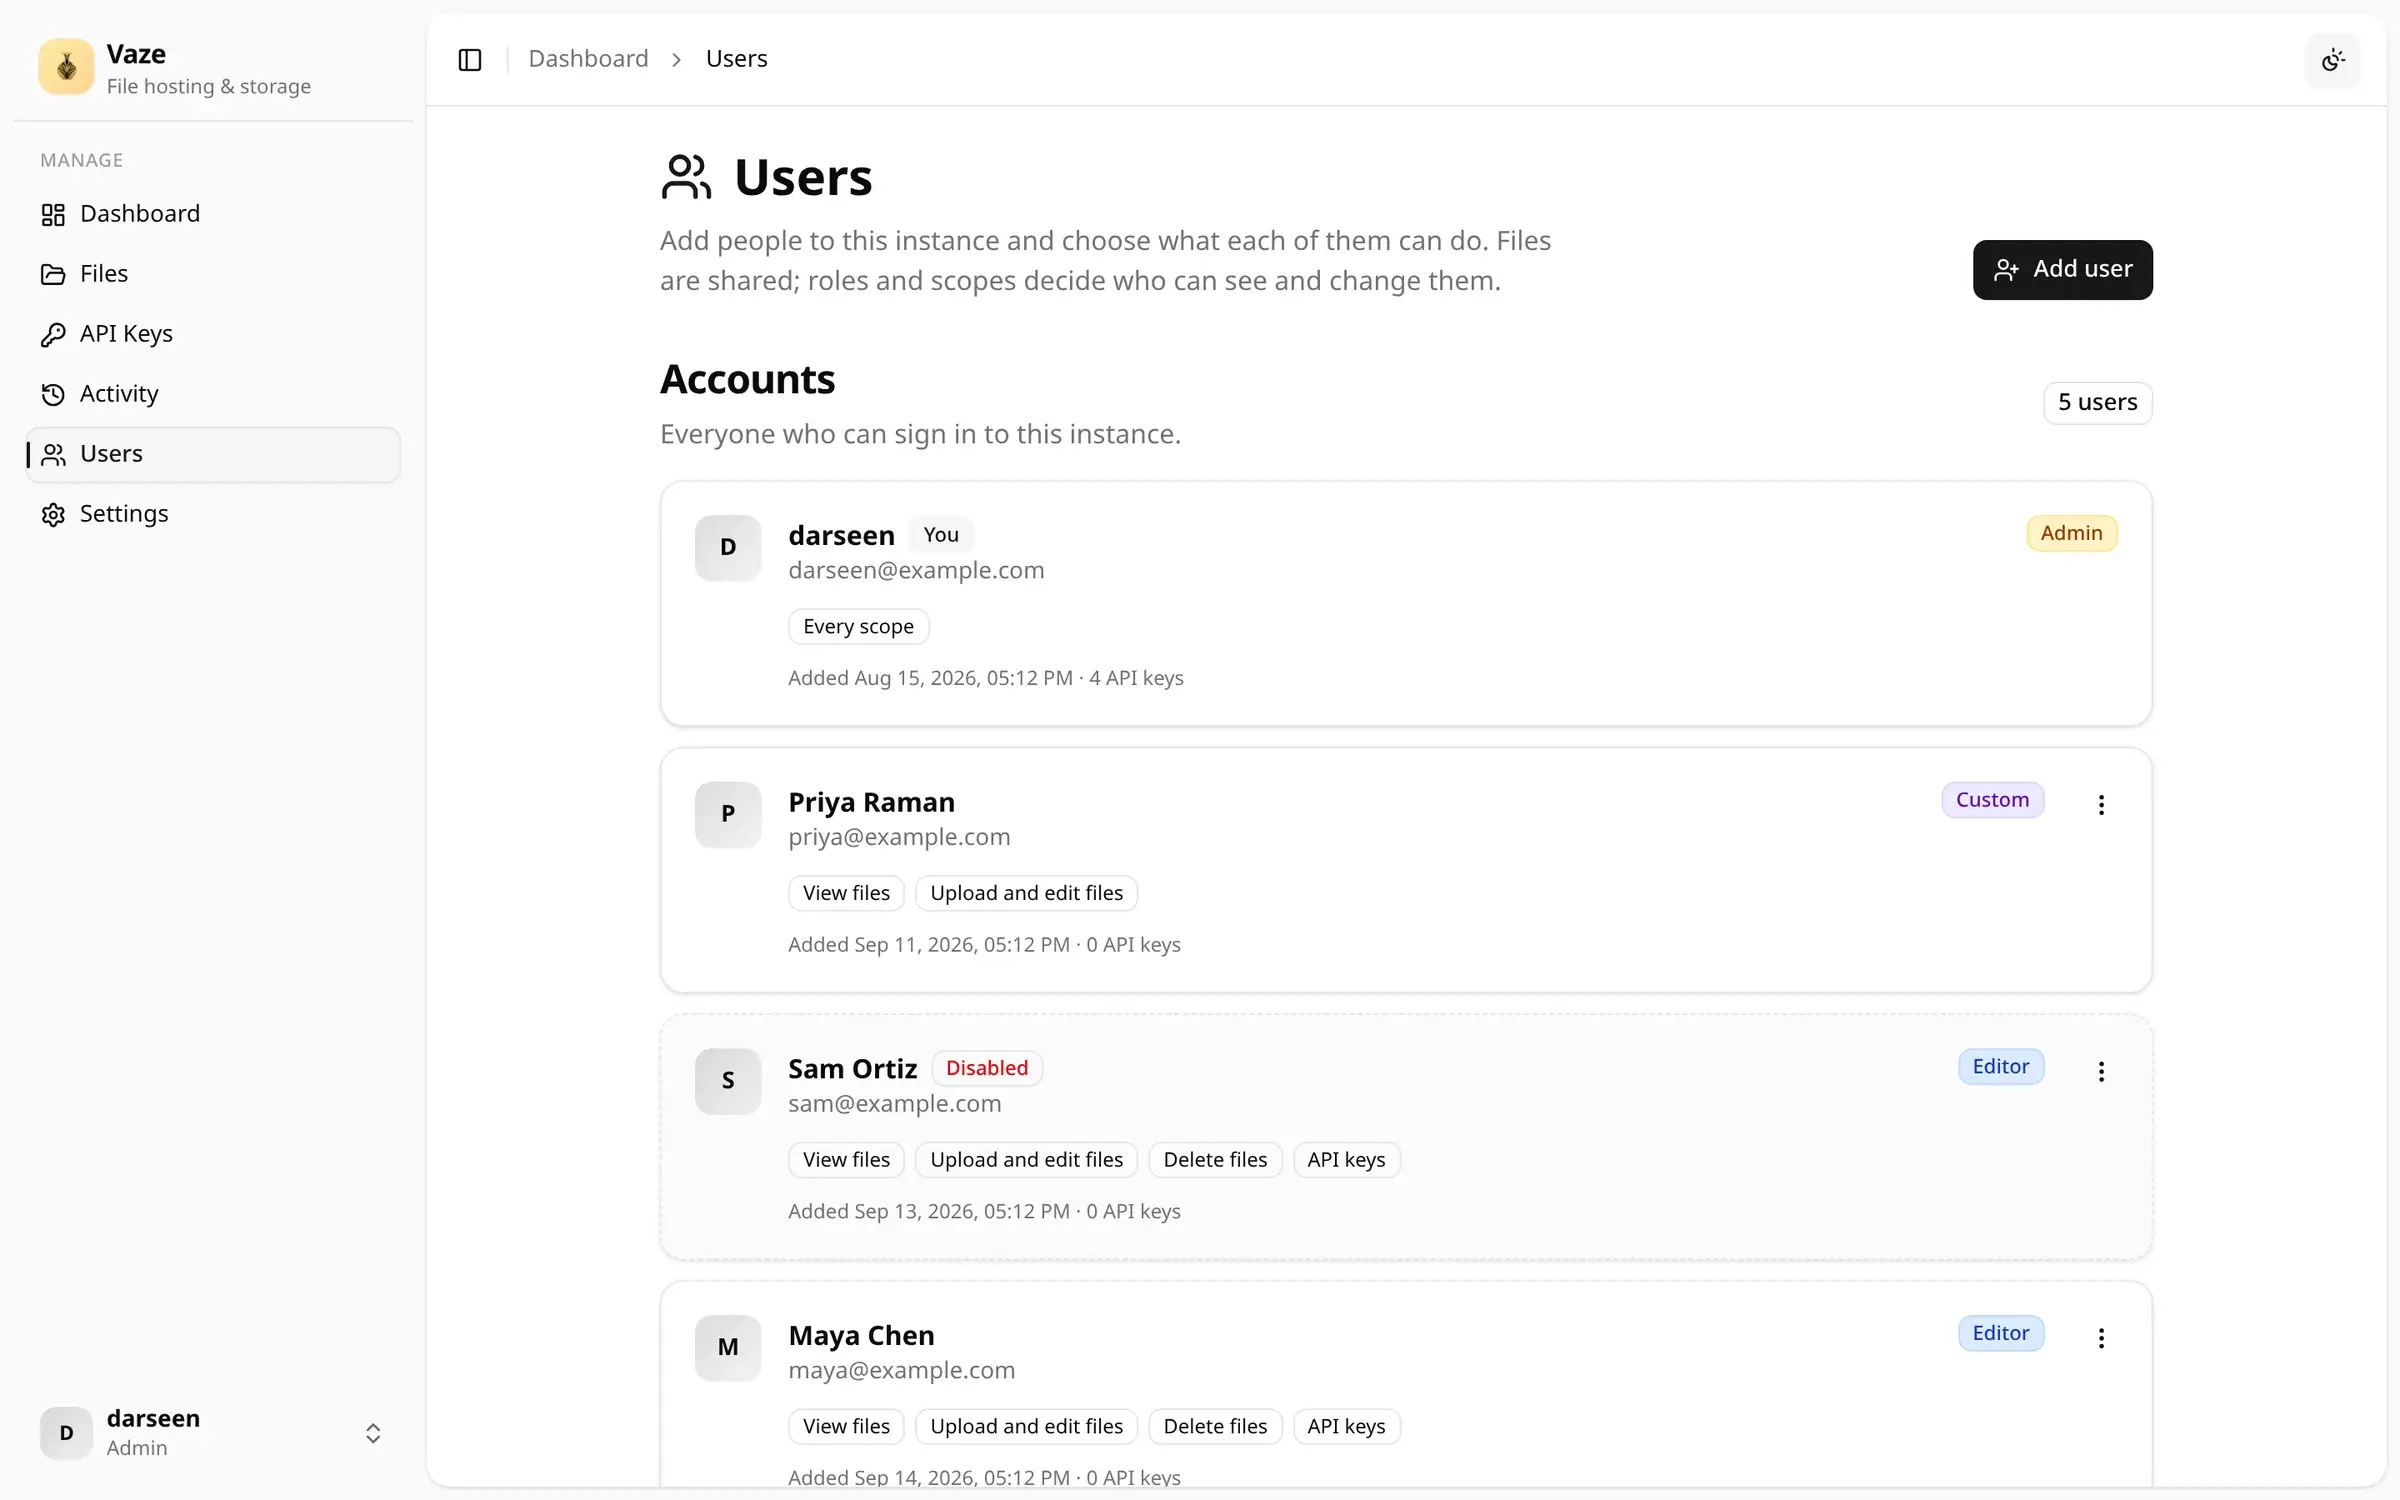Open Files in the sidebar

213,274
